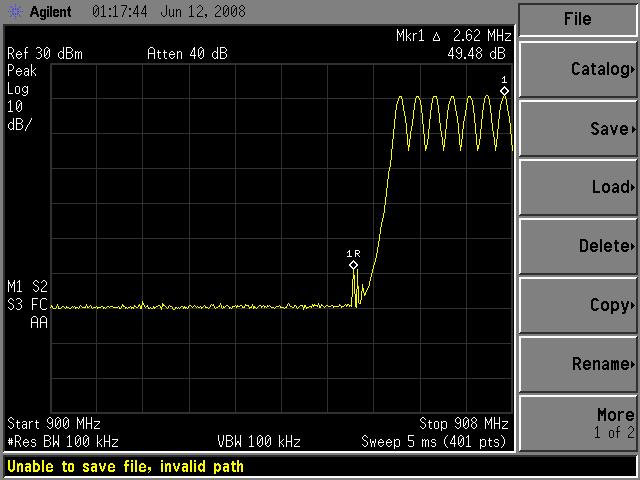Click the Start 900 MHz frequency label

pyautogui.click(x=54, y=423)
